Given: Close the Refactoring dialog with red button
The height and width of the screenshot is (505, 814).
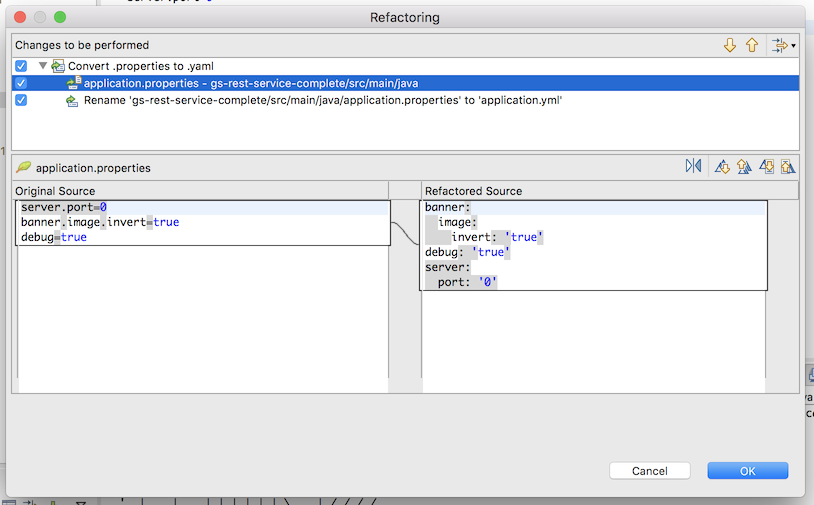Looking at the screenshot, I should click(x=20, y=17).
